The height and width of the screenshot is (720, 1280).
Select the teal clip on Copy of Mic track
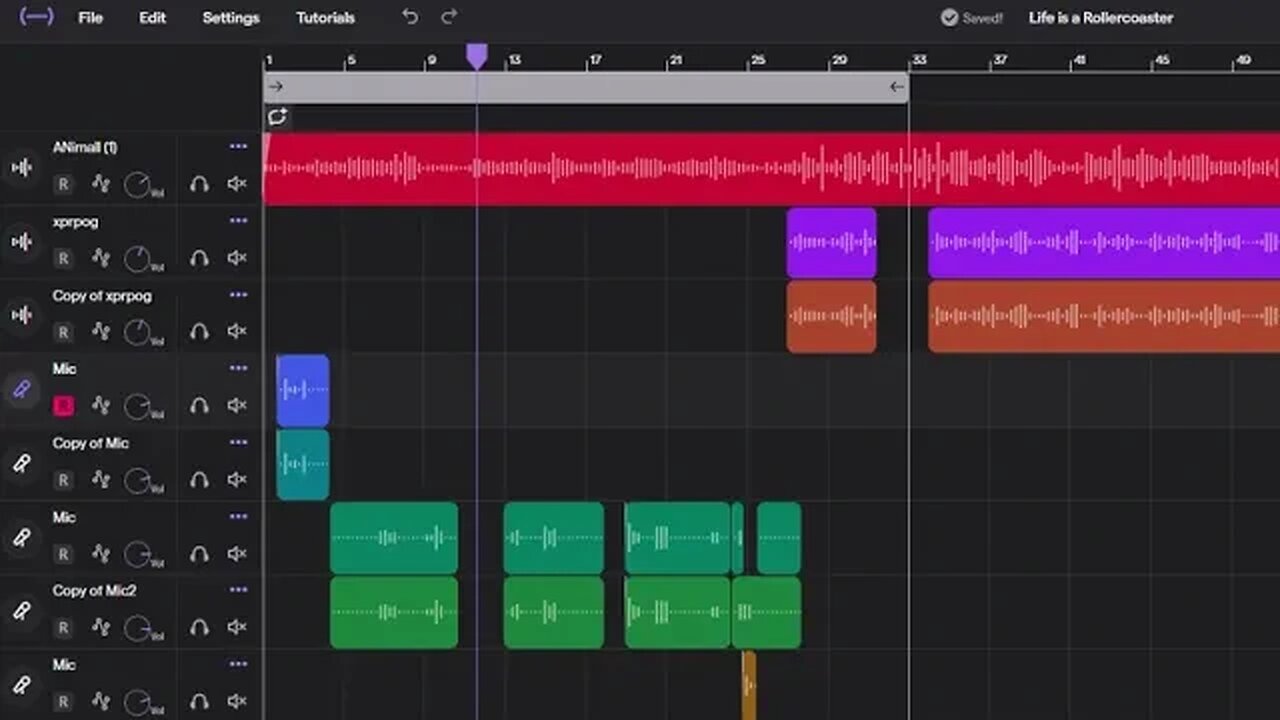coord(302,464)
